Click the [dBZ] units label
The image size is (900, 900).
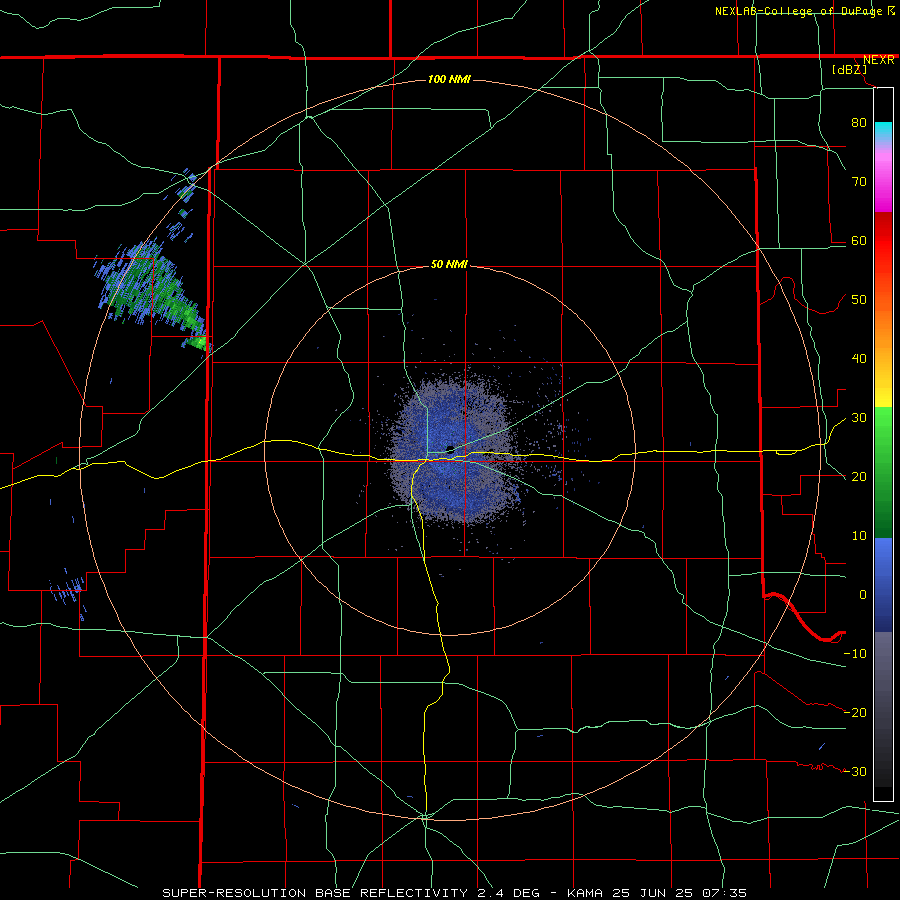click(x=849, y=69)
